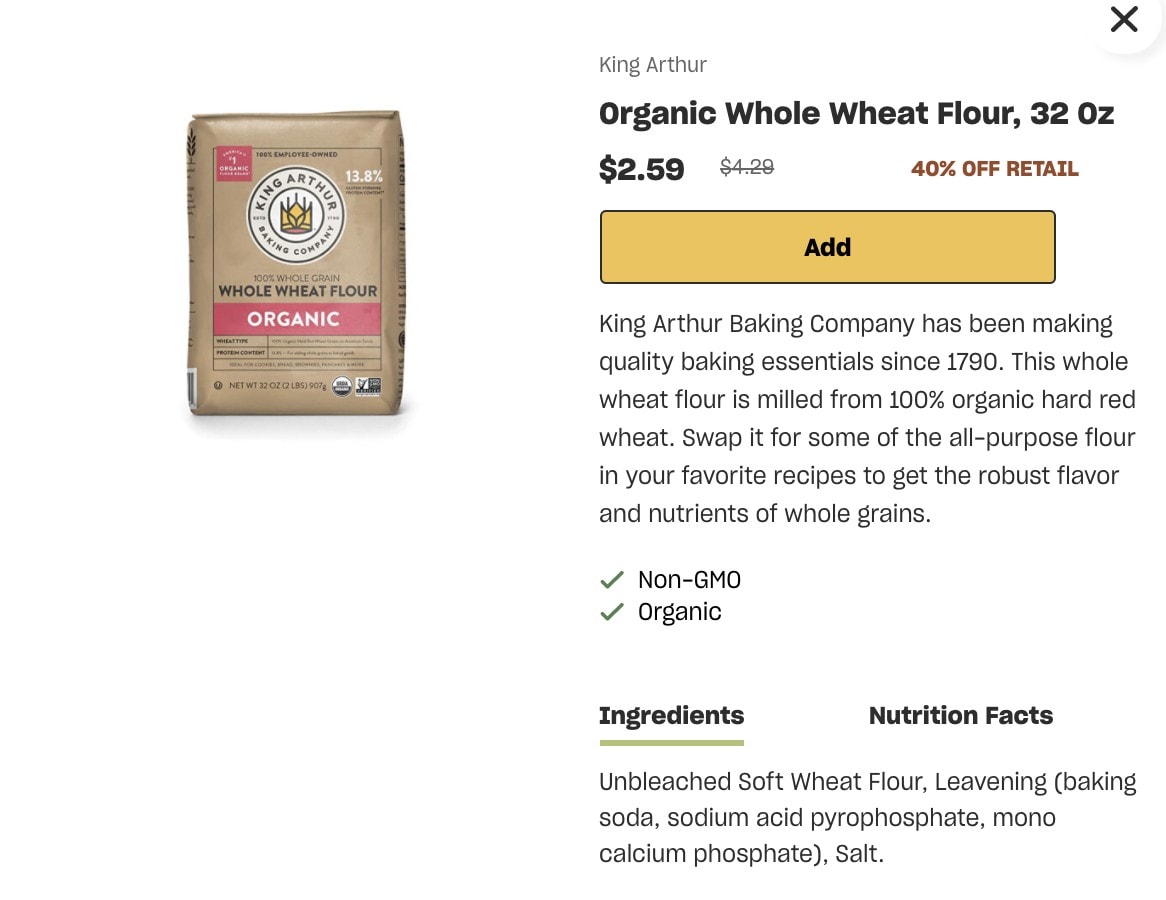Click the $2.59 sale price
Viewport: 1166px width, 900px height.
(x=641, y=169)
